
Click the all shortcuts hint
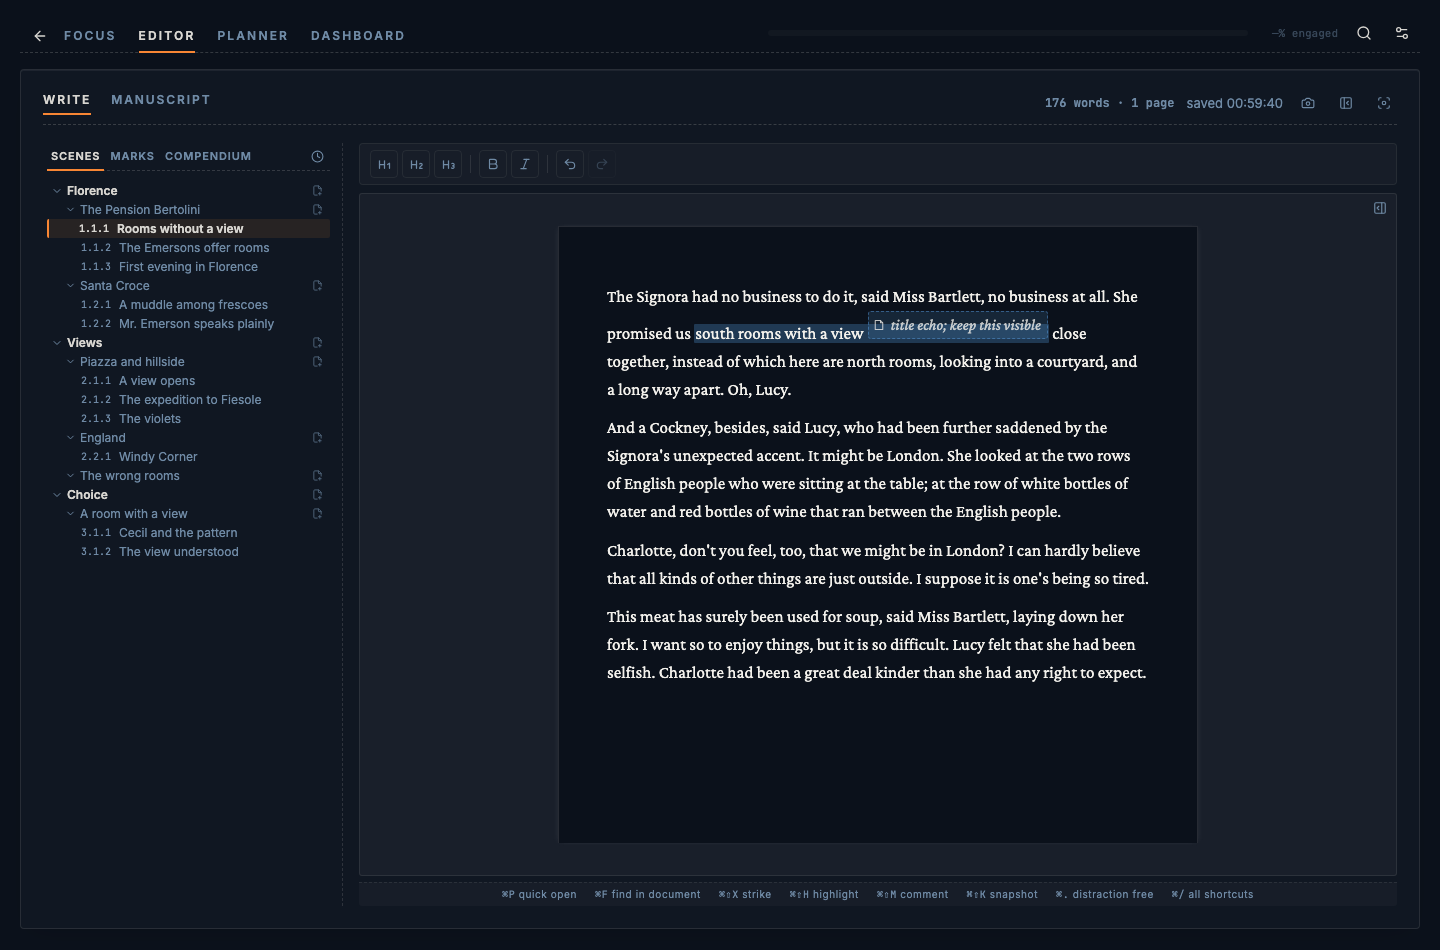click(x=1212, y=895)
